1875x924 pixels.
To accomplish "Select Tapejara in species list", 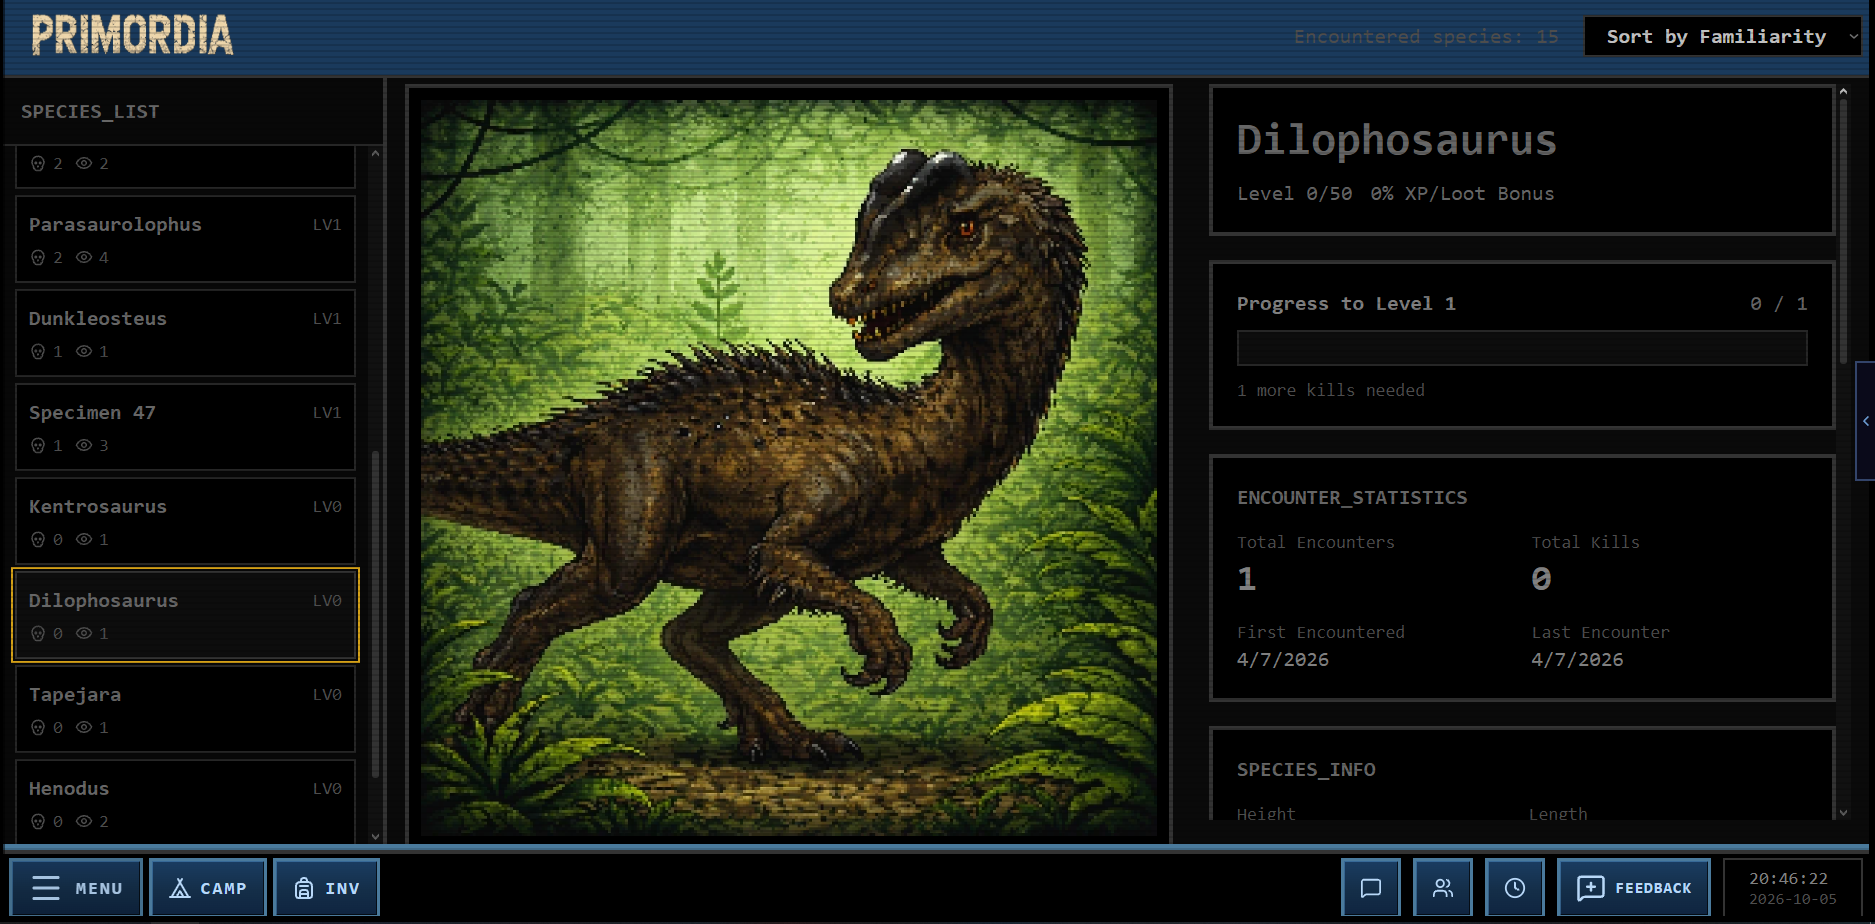I will tap(185, 709).
